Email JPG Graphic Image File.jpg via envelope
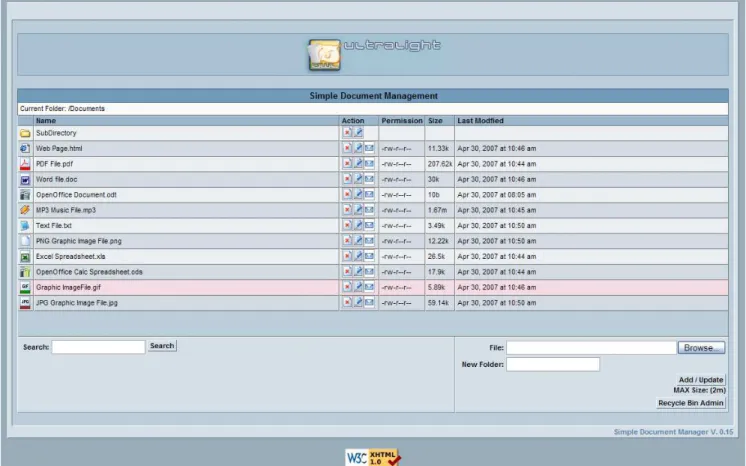746x466 pixels. (369, 302)
